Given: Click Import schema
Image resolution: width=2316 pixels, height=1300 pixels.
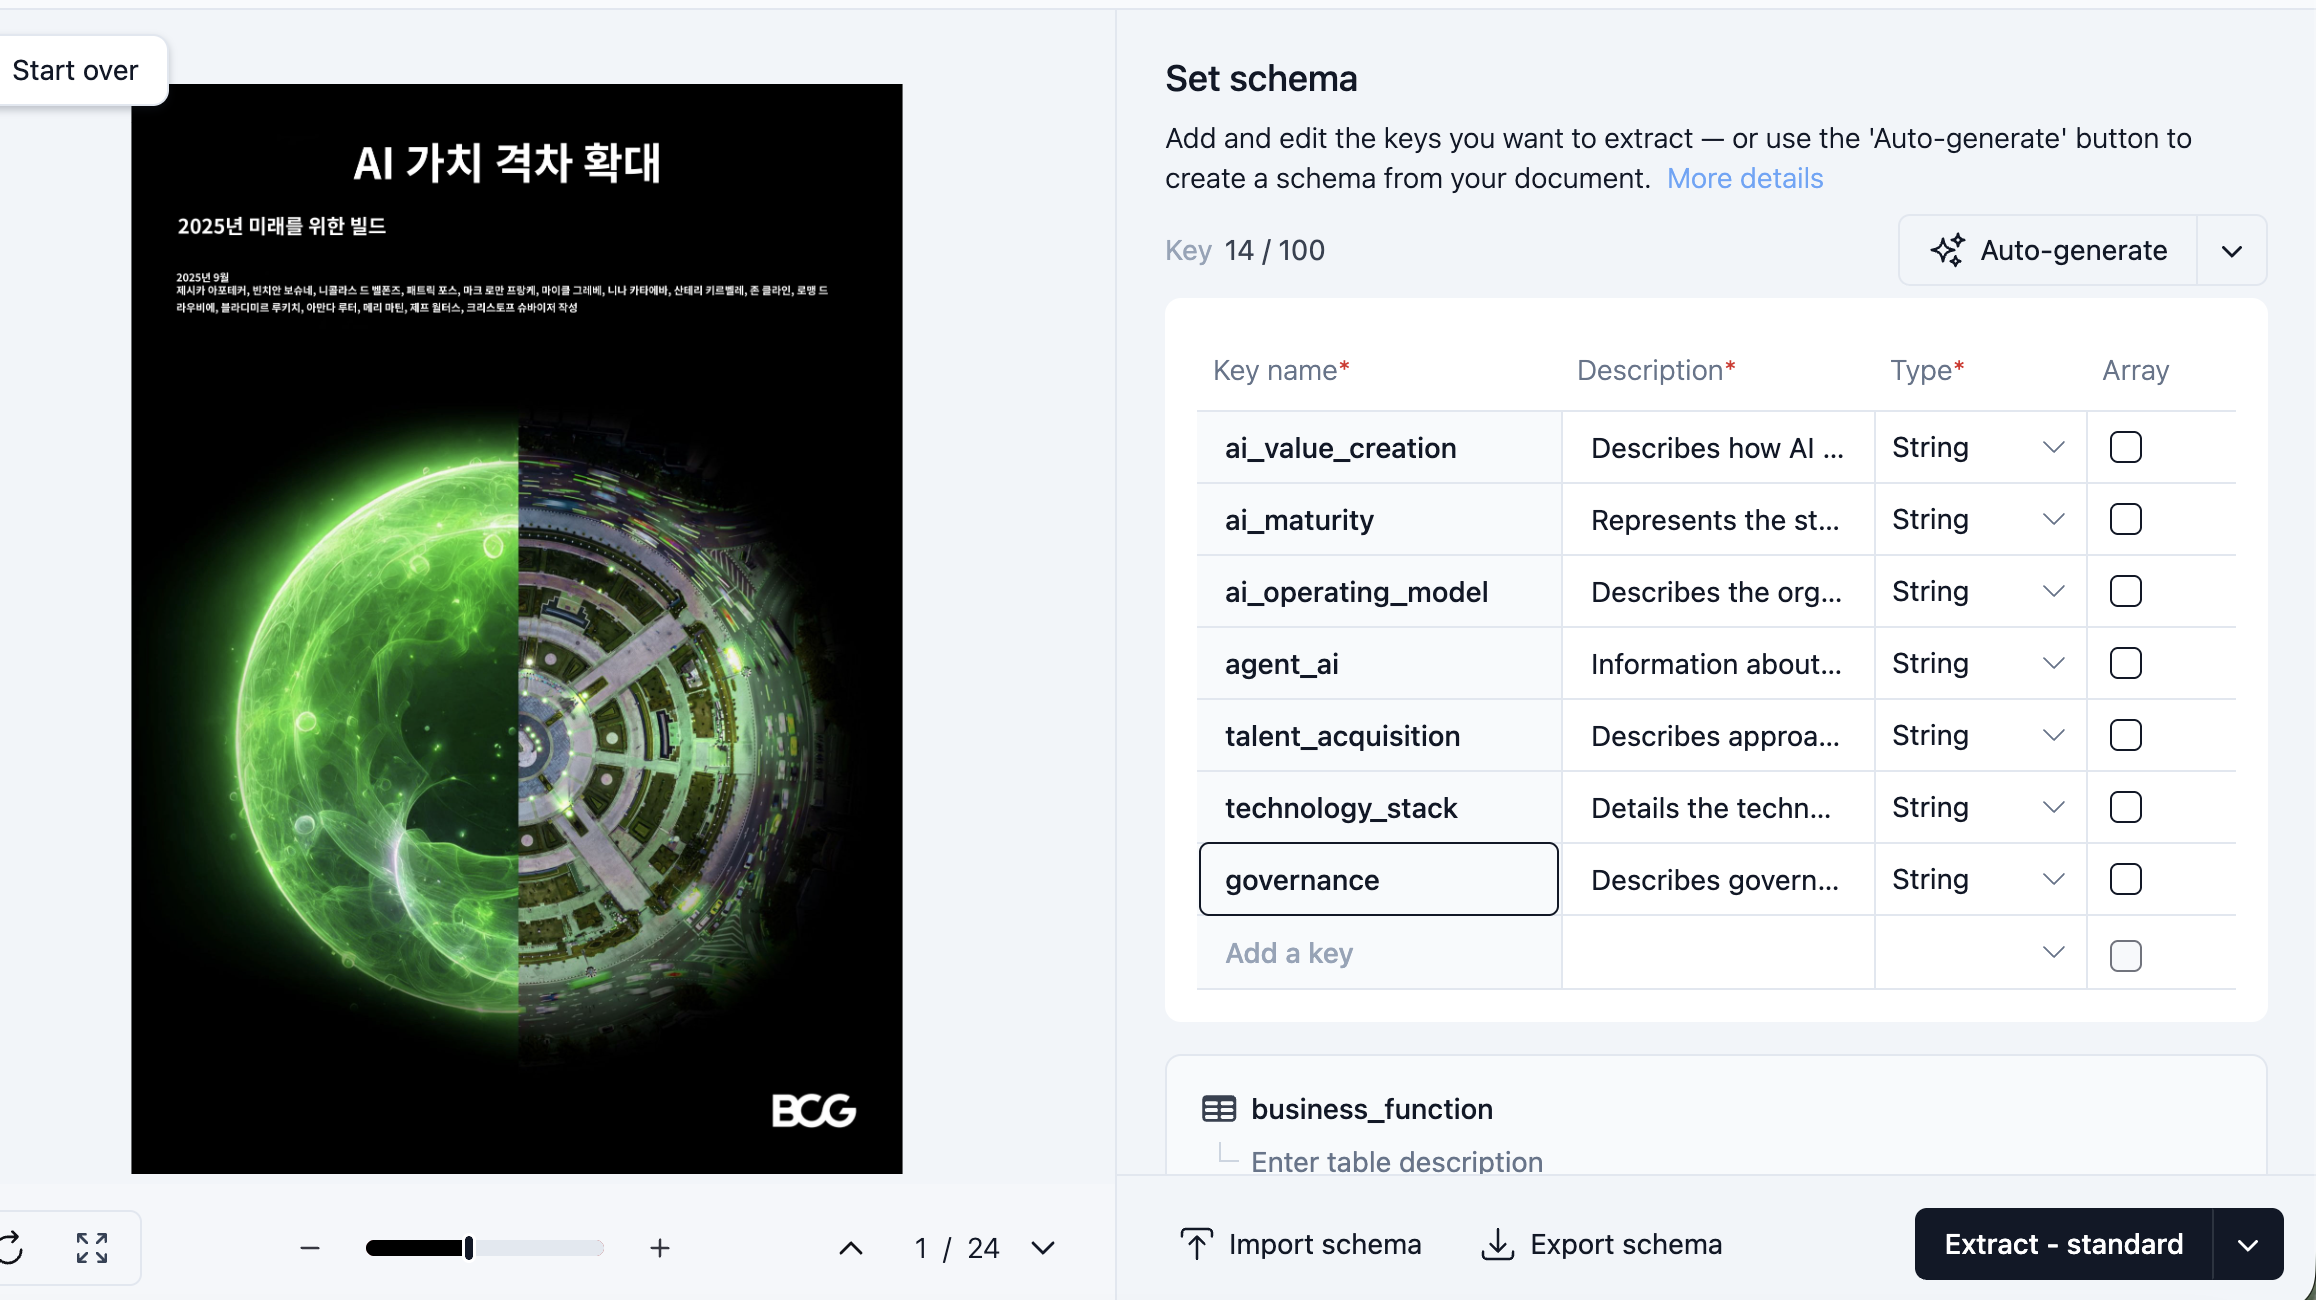Looking at the screenshot, I should 1301,1244.
